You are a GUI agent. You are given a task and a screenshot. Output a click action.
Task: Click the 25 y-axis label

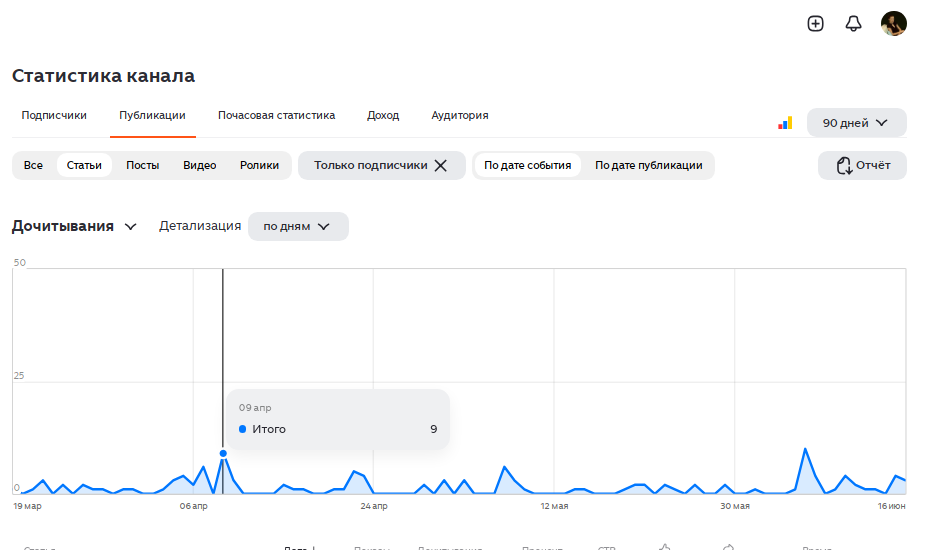click(19, 376)
